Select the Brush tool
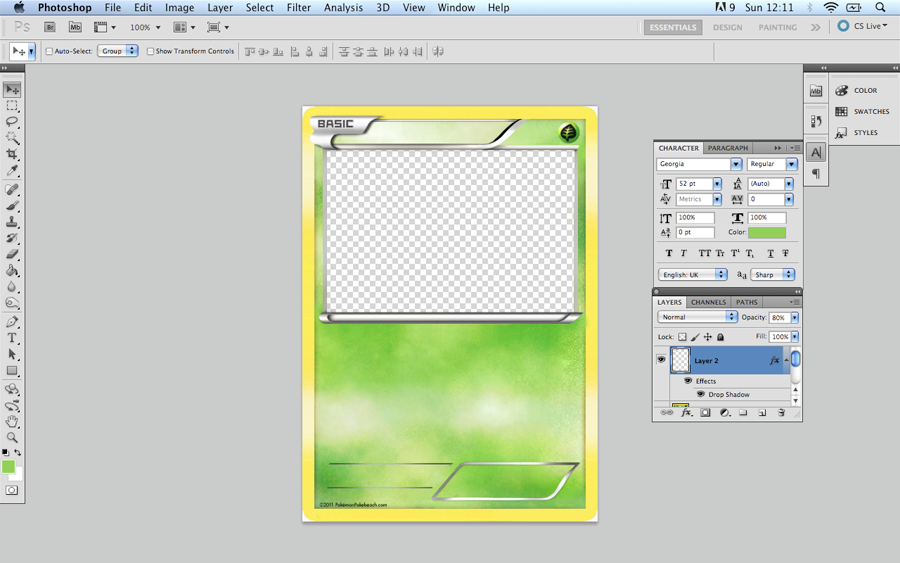The height and width of the screenshot is (563, 900). [x=12, y=205]
